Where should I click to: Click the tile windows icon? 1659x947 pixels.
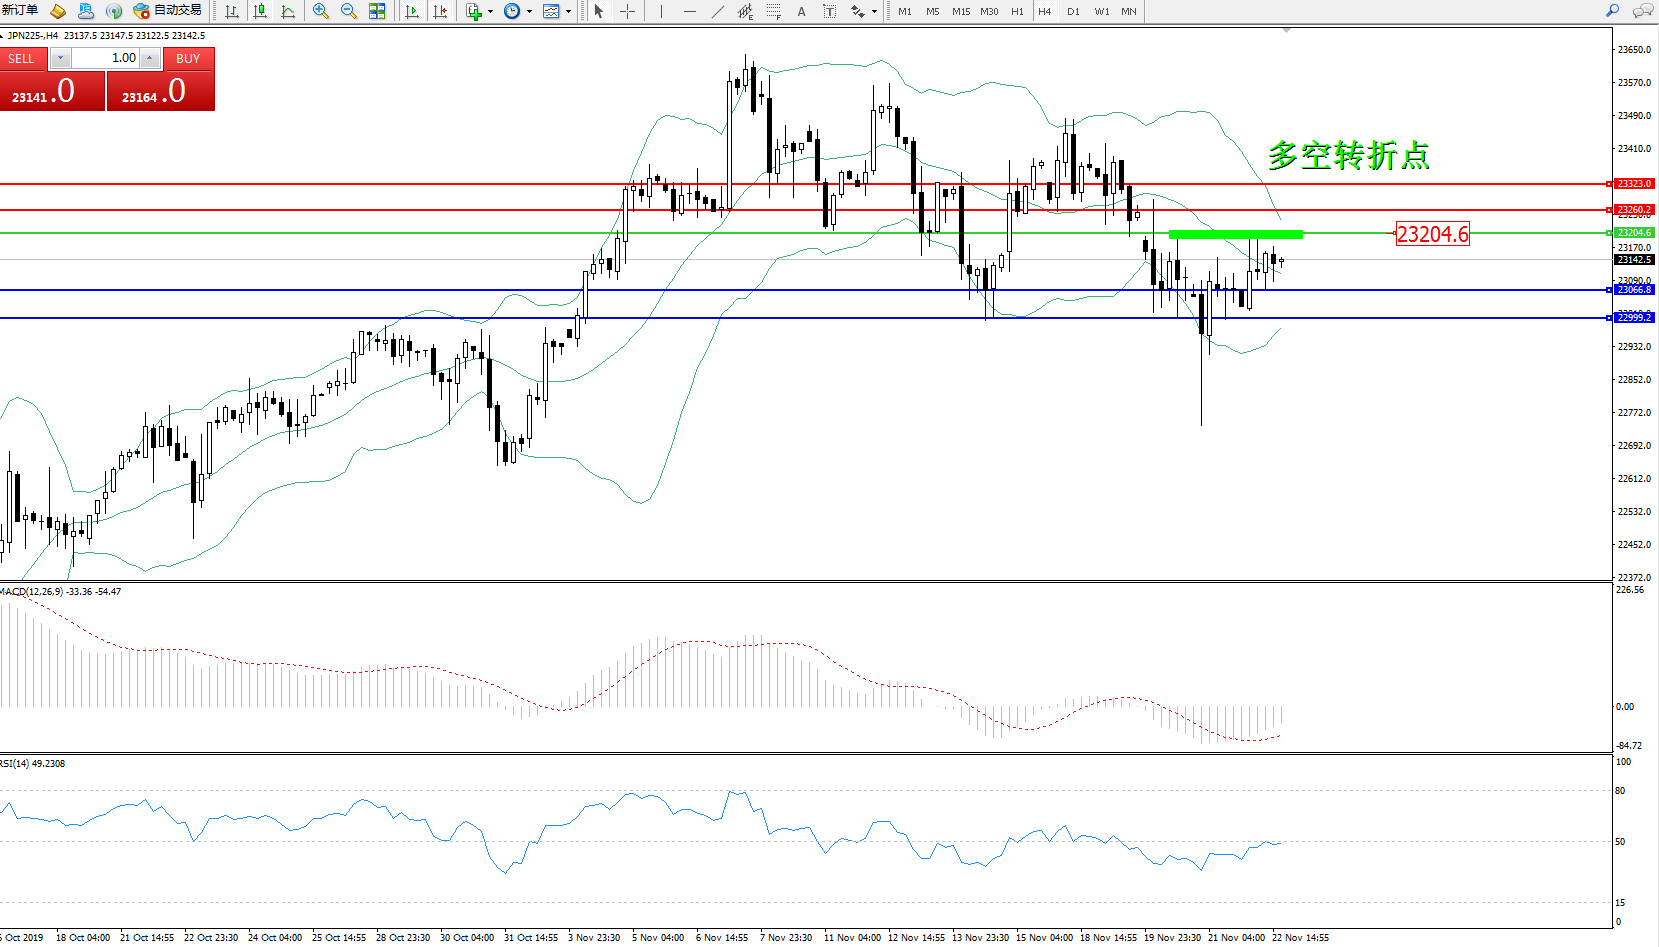click(x=377, y=11)
